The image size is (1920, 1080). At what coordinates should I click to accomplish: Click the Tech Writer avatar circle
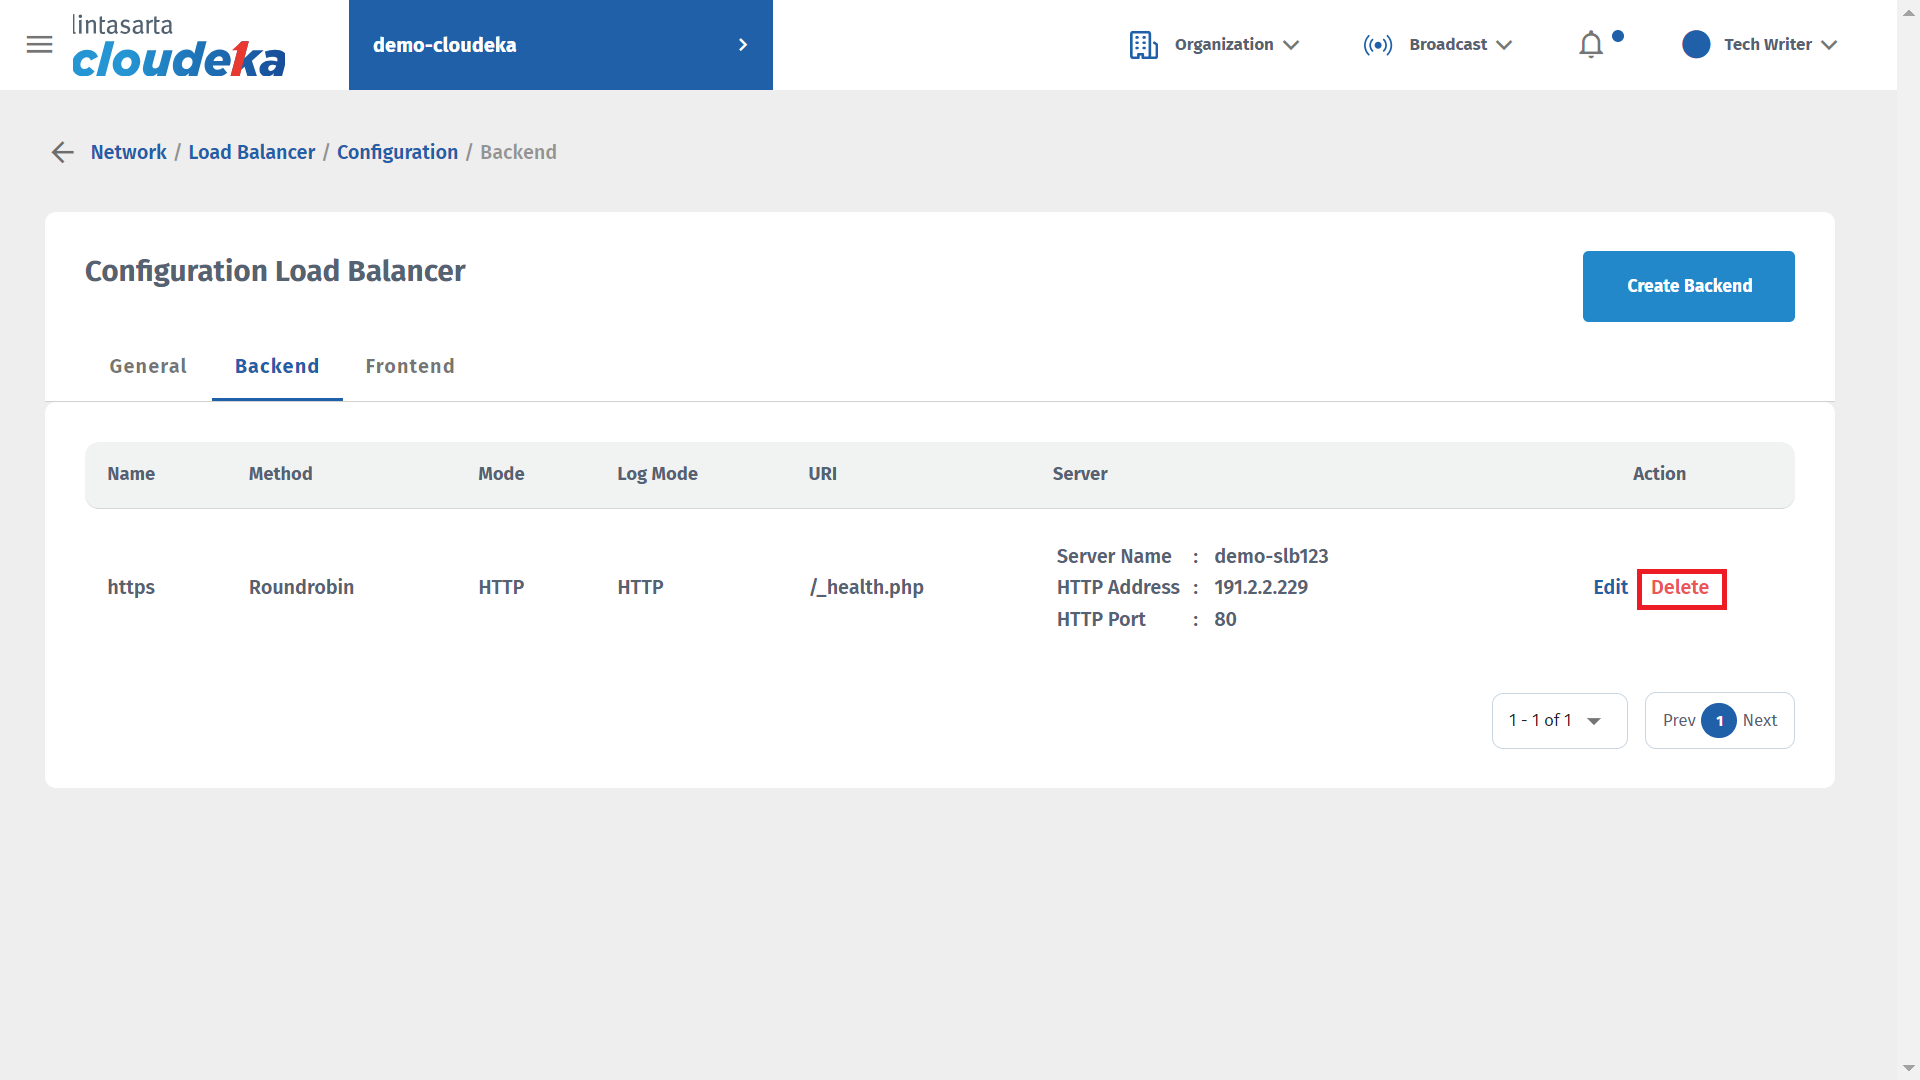tap(1696, 45)
